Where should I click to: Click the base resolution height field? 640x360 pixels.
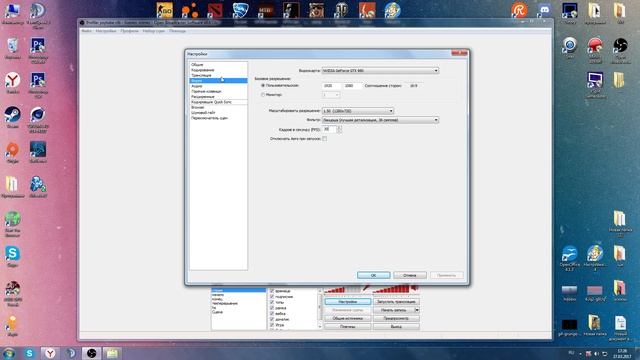(353, 86)
